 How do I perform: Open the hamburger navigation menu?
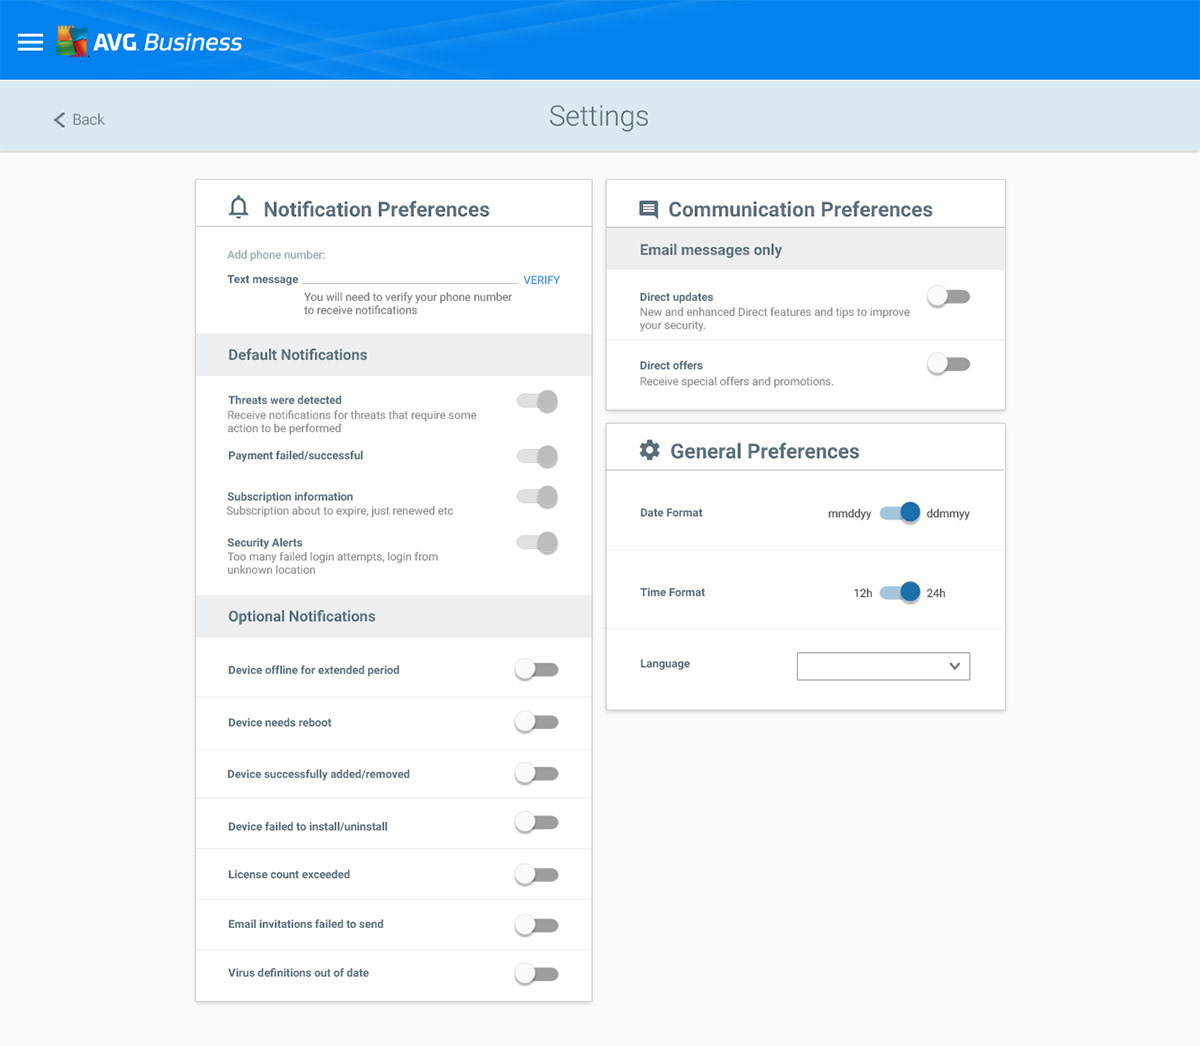point(30,42)
